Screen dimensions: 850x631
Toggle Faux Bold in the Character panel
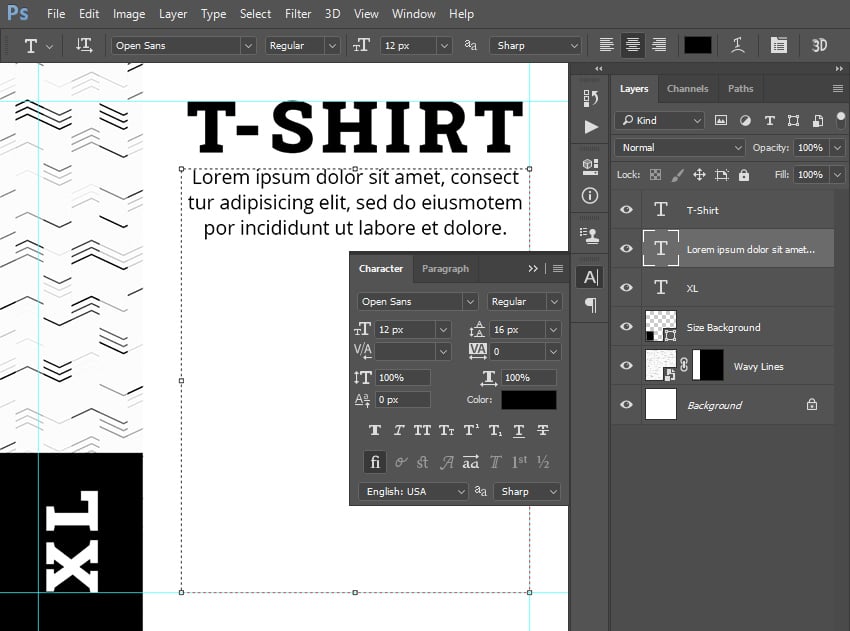click(x=375, y=430)
